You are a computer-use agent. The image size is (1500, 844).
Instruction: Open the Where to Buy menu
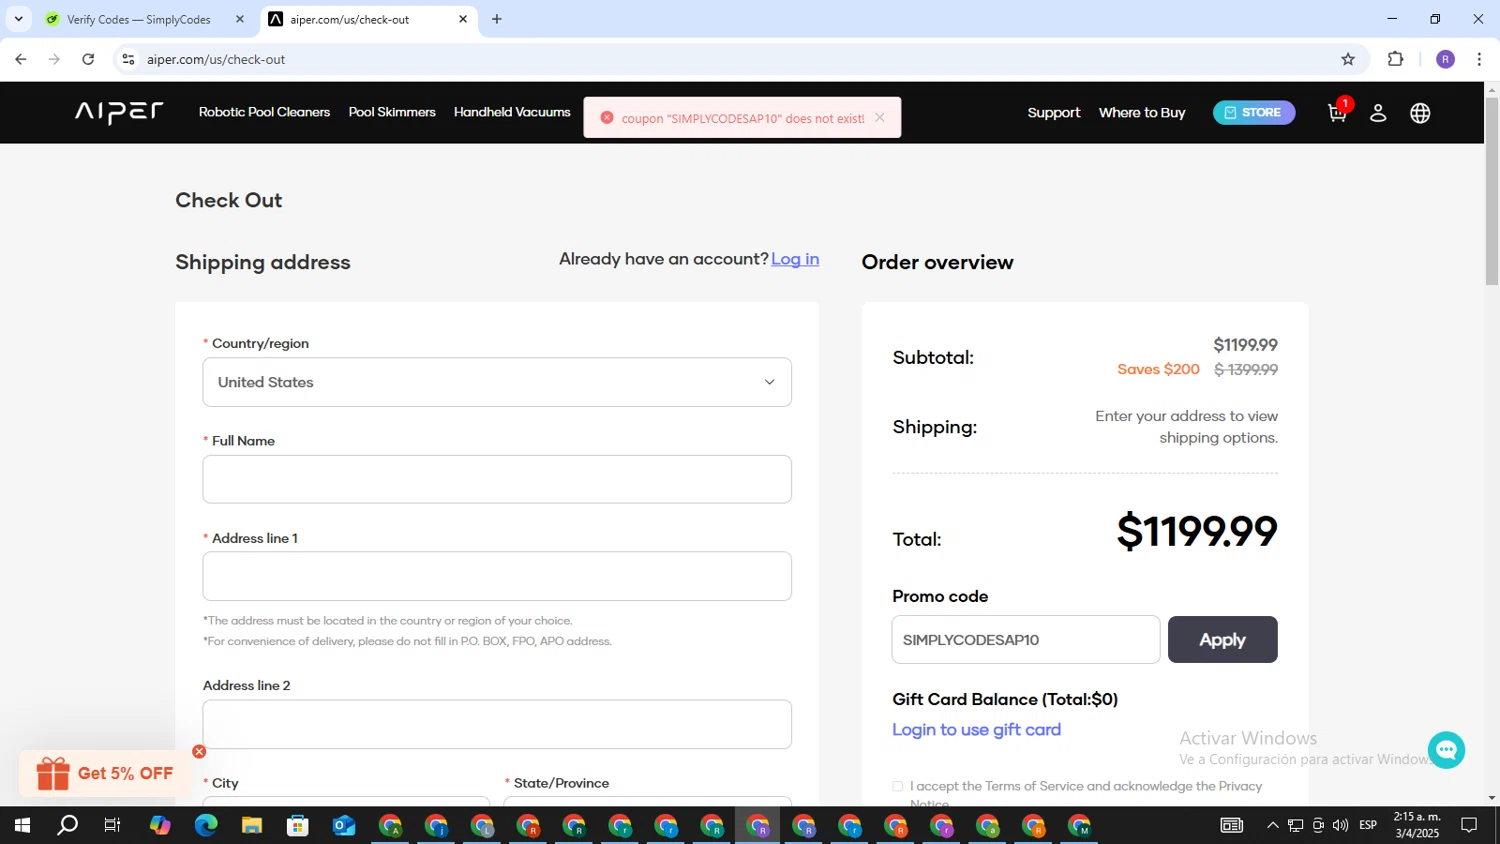click(1142, 113)
